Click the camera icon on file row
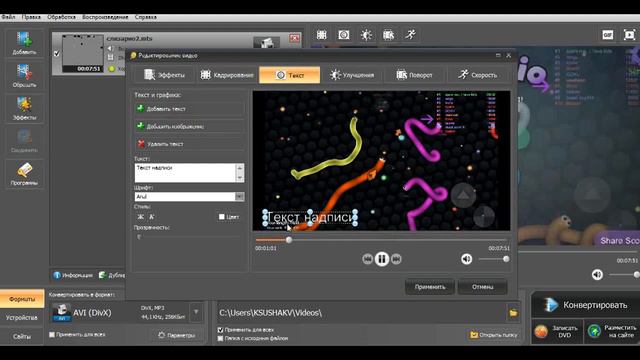The width and height of the screenshot is (640, 360). click(266, 42)
